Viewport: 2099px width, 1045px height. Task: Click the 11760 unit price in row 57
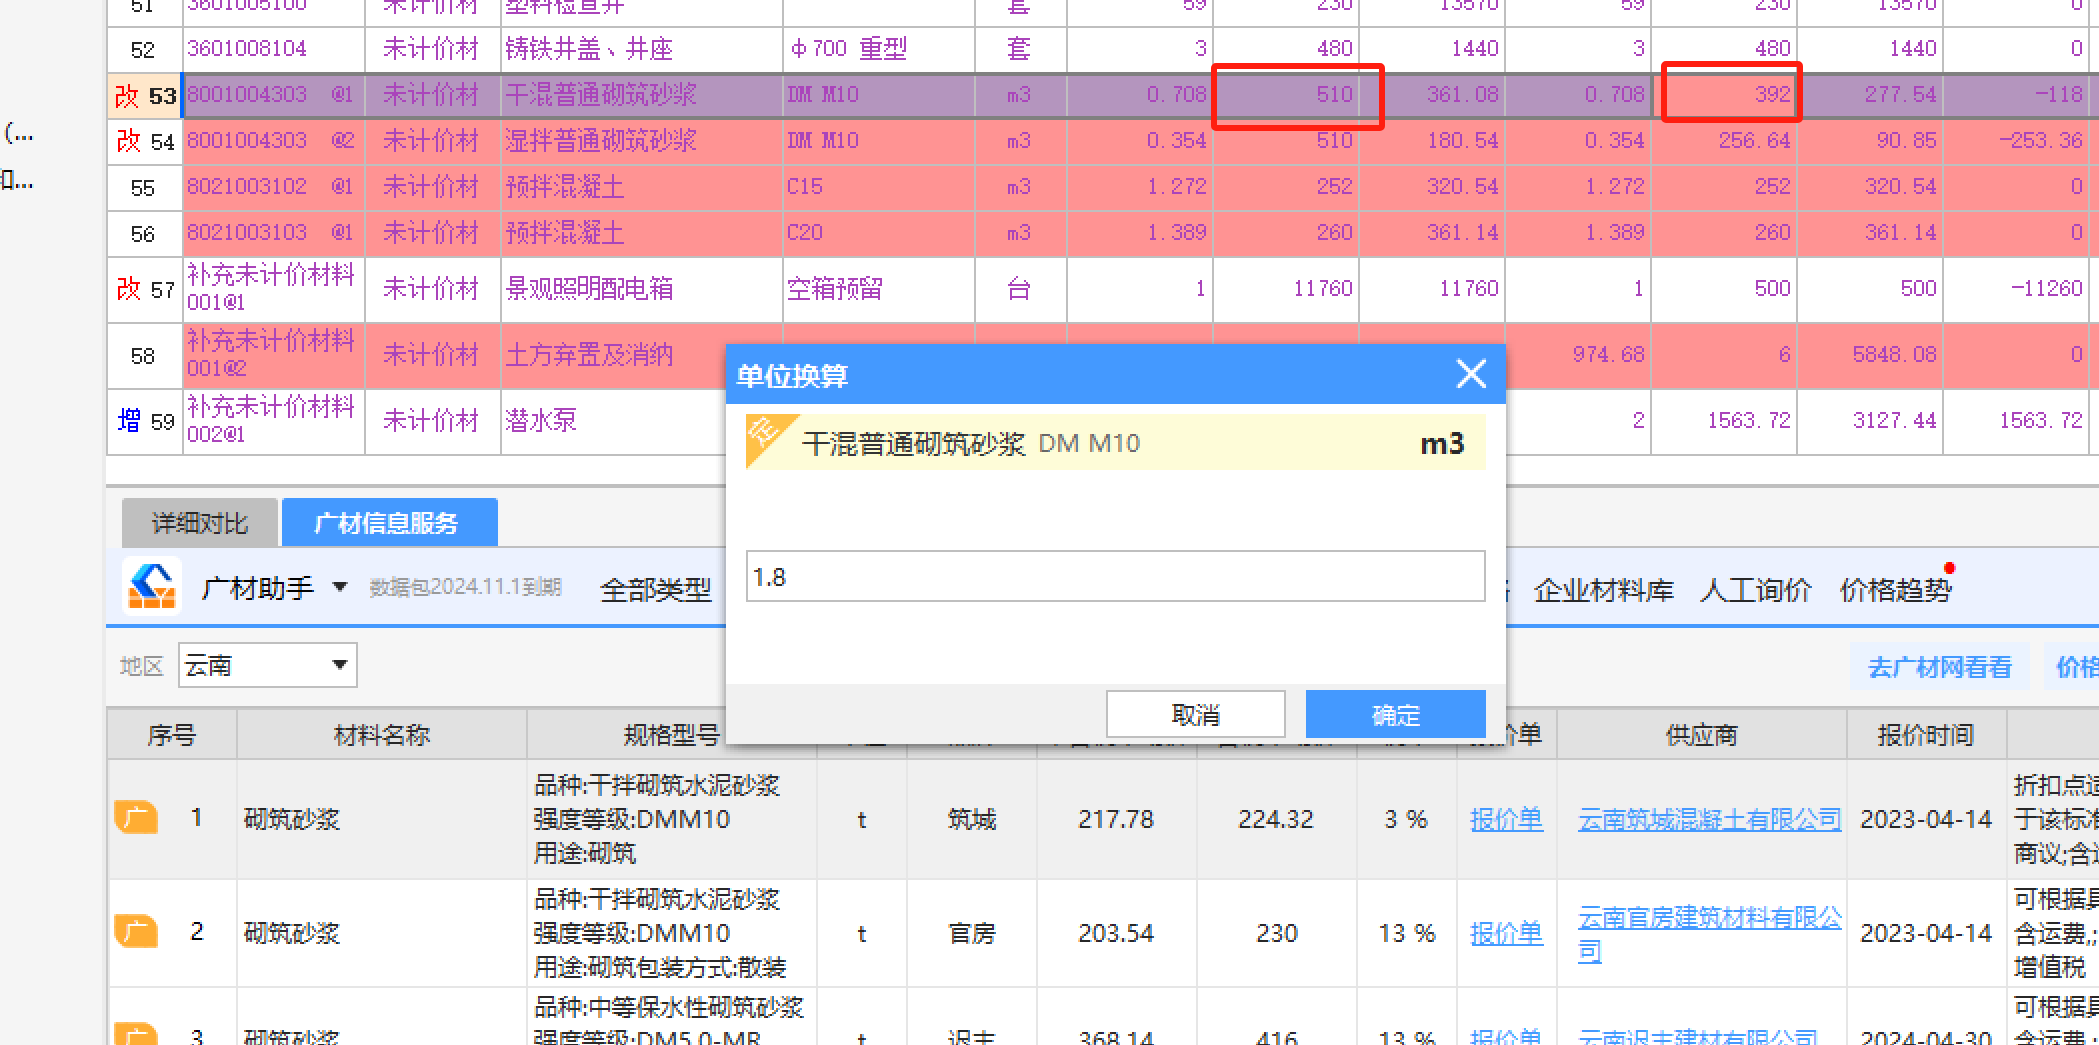(x=1286, y=289)
